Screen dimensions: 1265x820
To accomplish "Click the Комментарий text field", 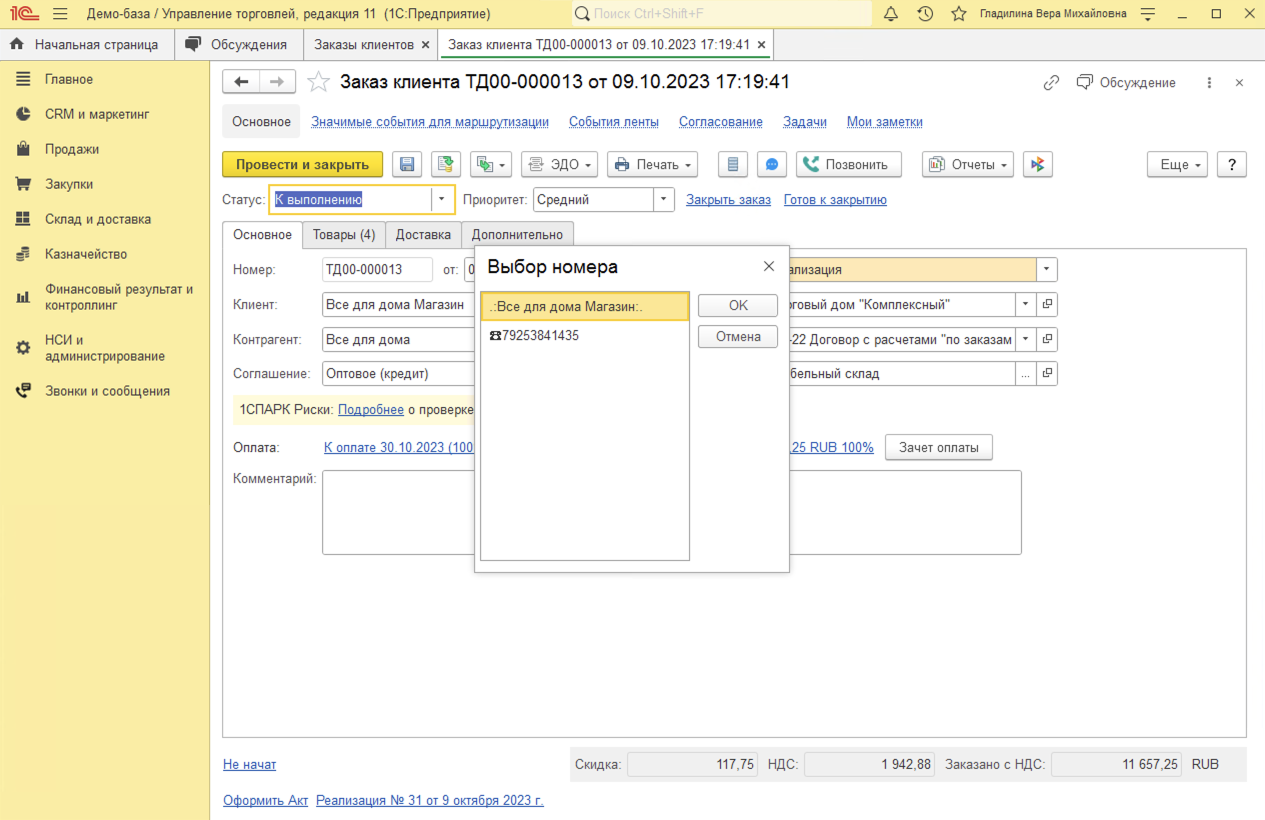I will point(400,512).
